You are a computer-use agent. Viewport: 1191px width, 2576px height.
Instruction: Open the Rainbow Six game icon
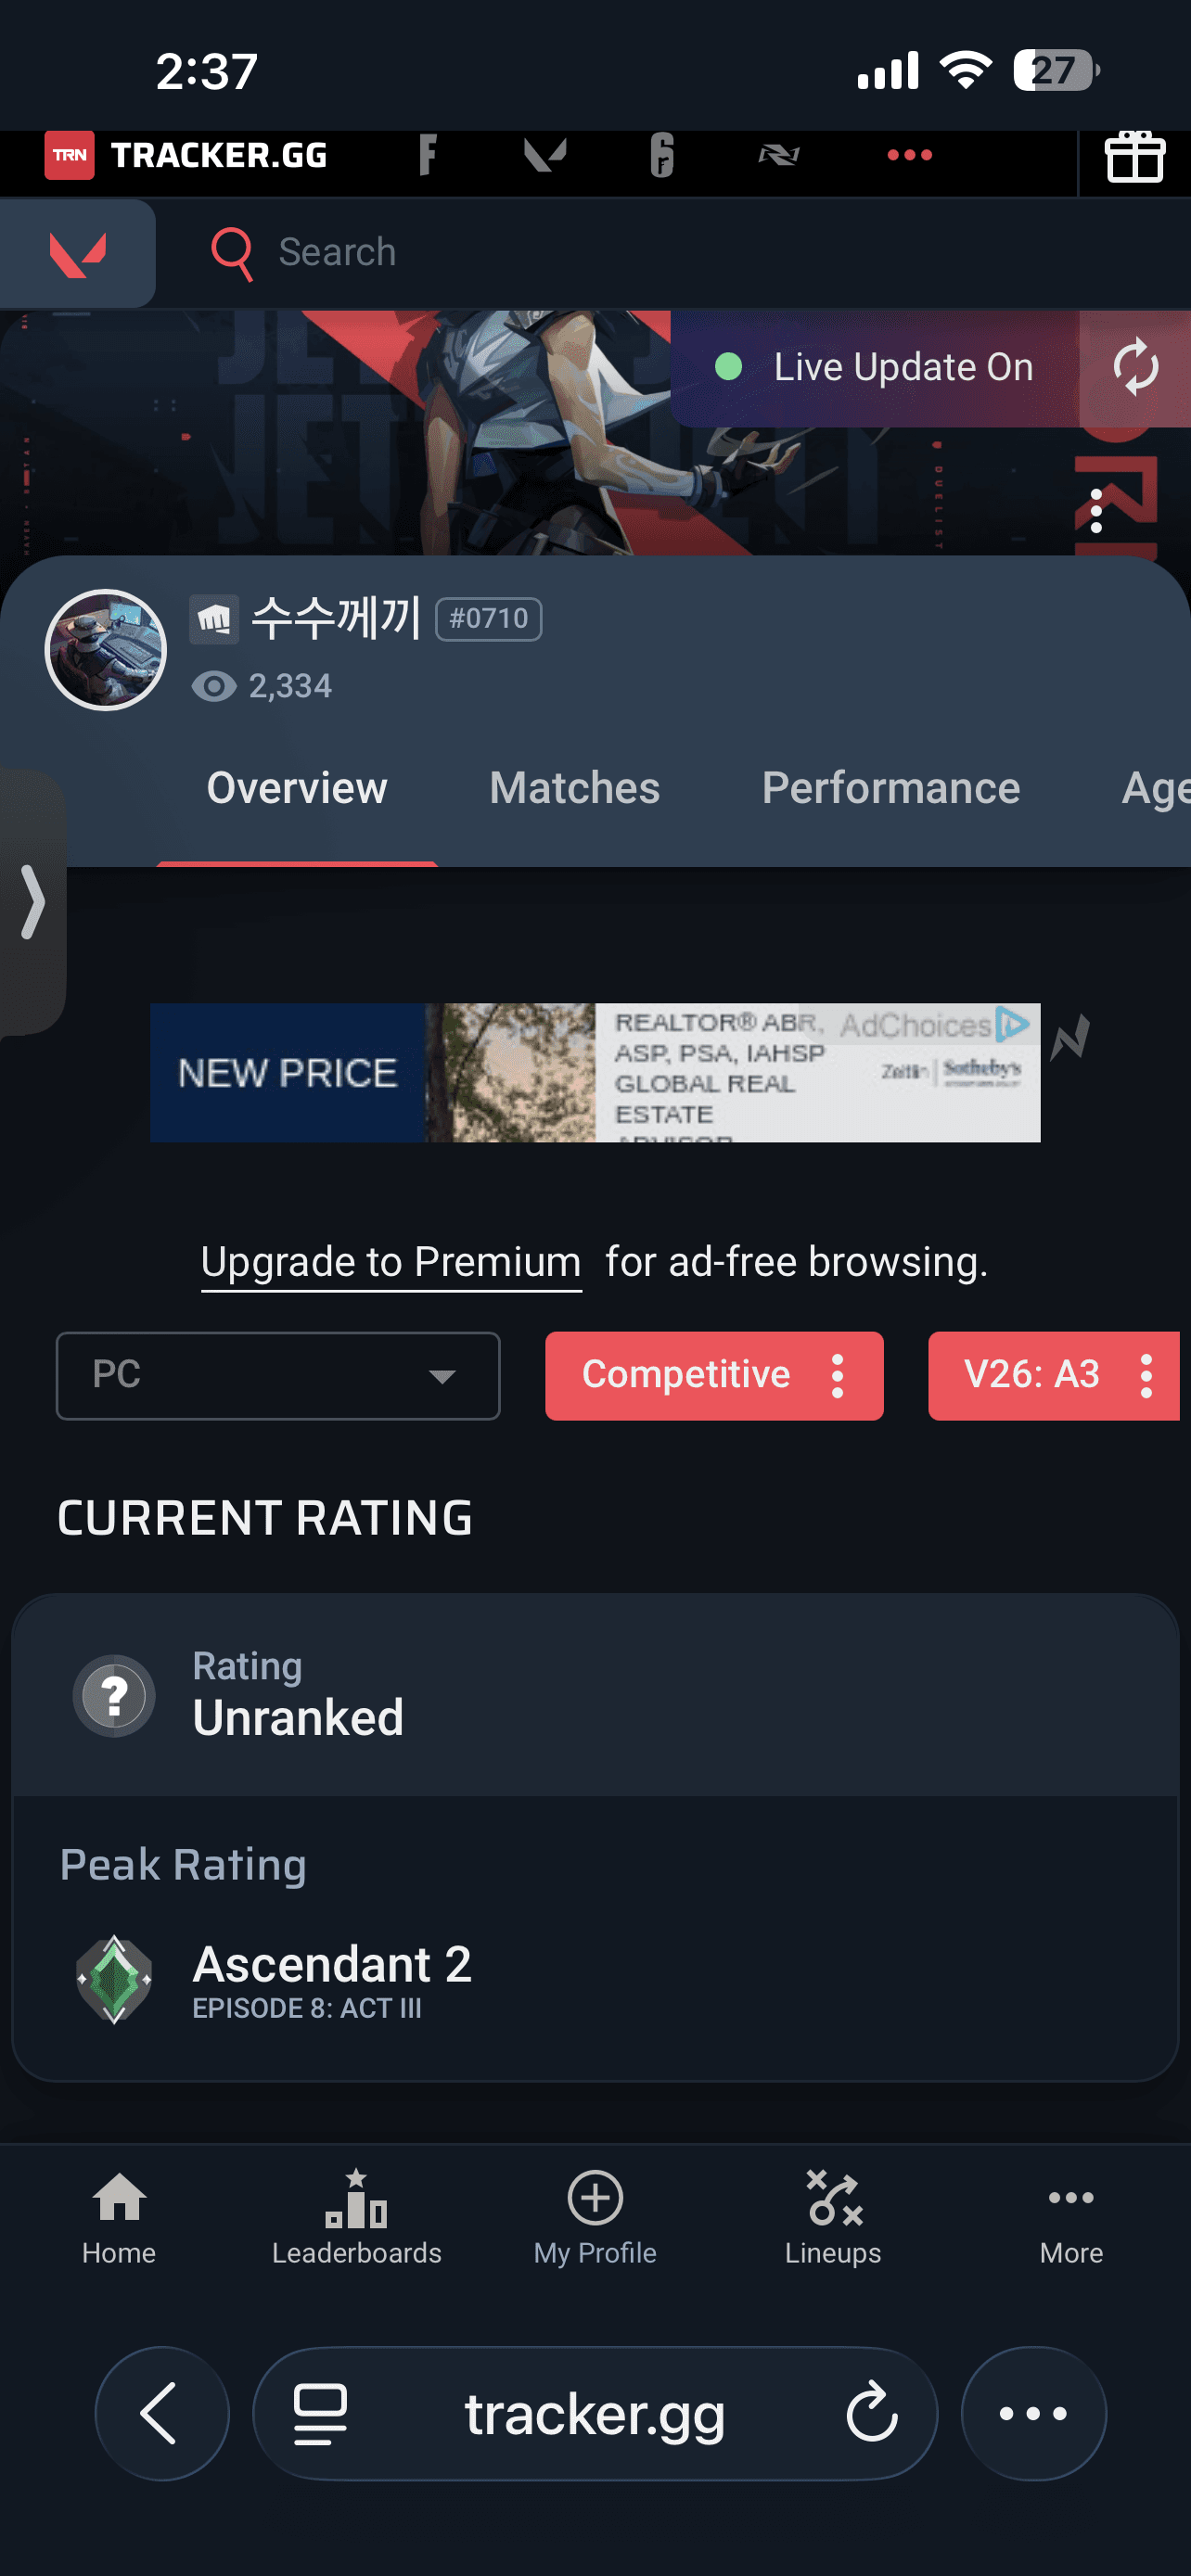[x=661, y=155]
